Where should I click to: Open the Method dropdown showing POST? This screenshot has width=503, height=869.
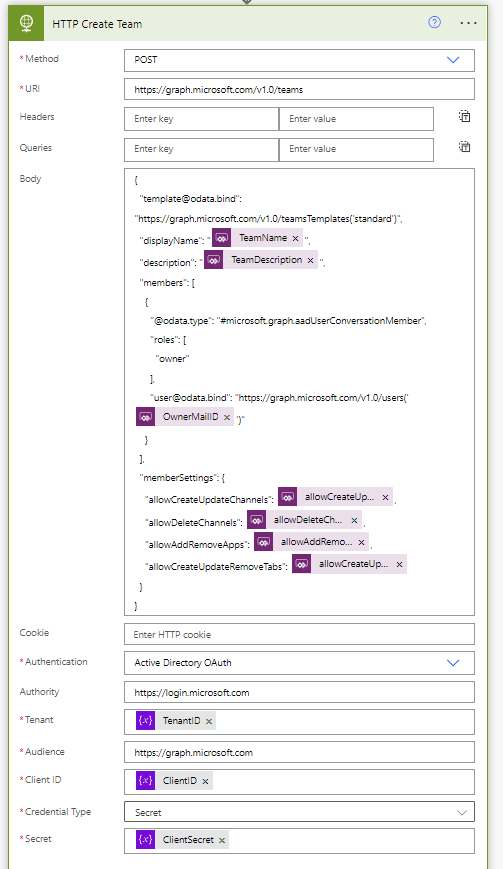pyautogui.click(x=299, y=60)
